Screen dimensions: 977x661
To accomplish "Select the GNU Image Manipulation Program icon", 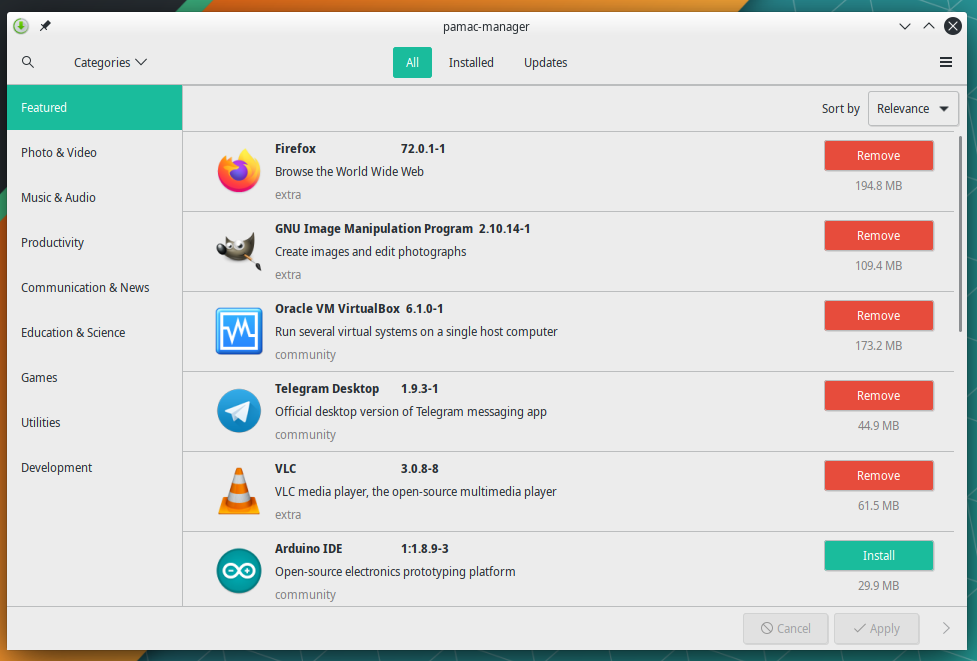I will [x=238, y=250].
